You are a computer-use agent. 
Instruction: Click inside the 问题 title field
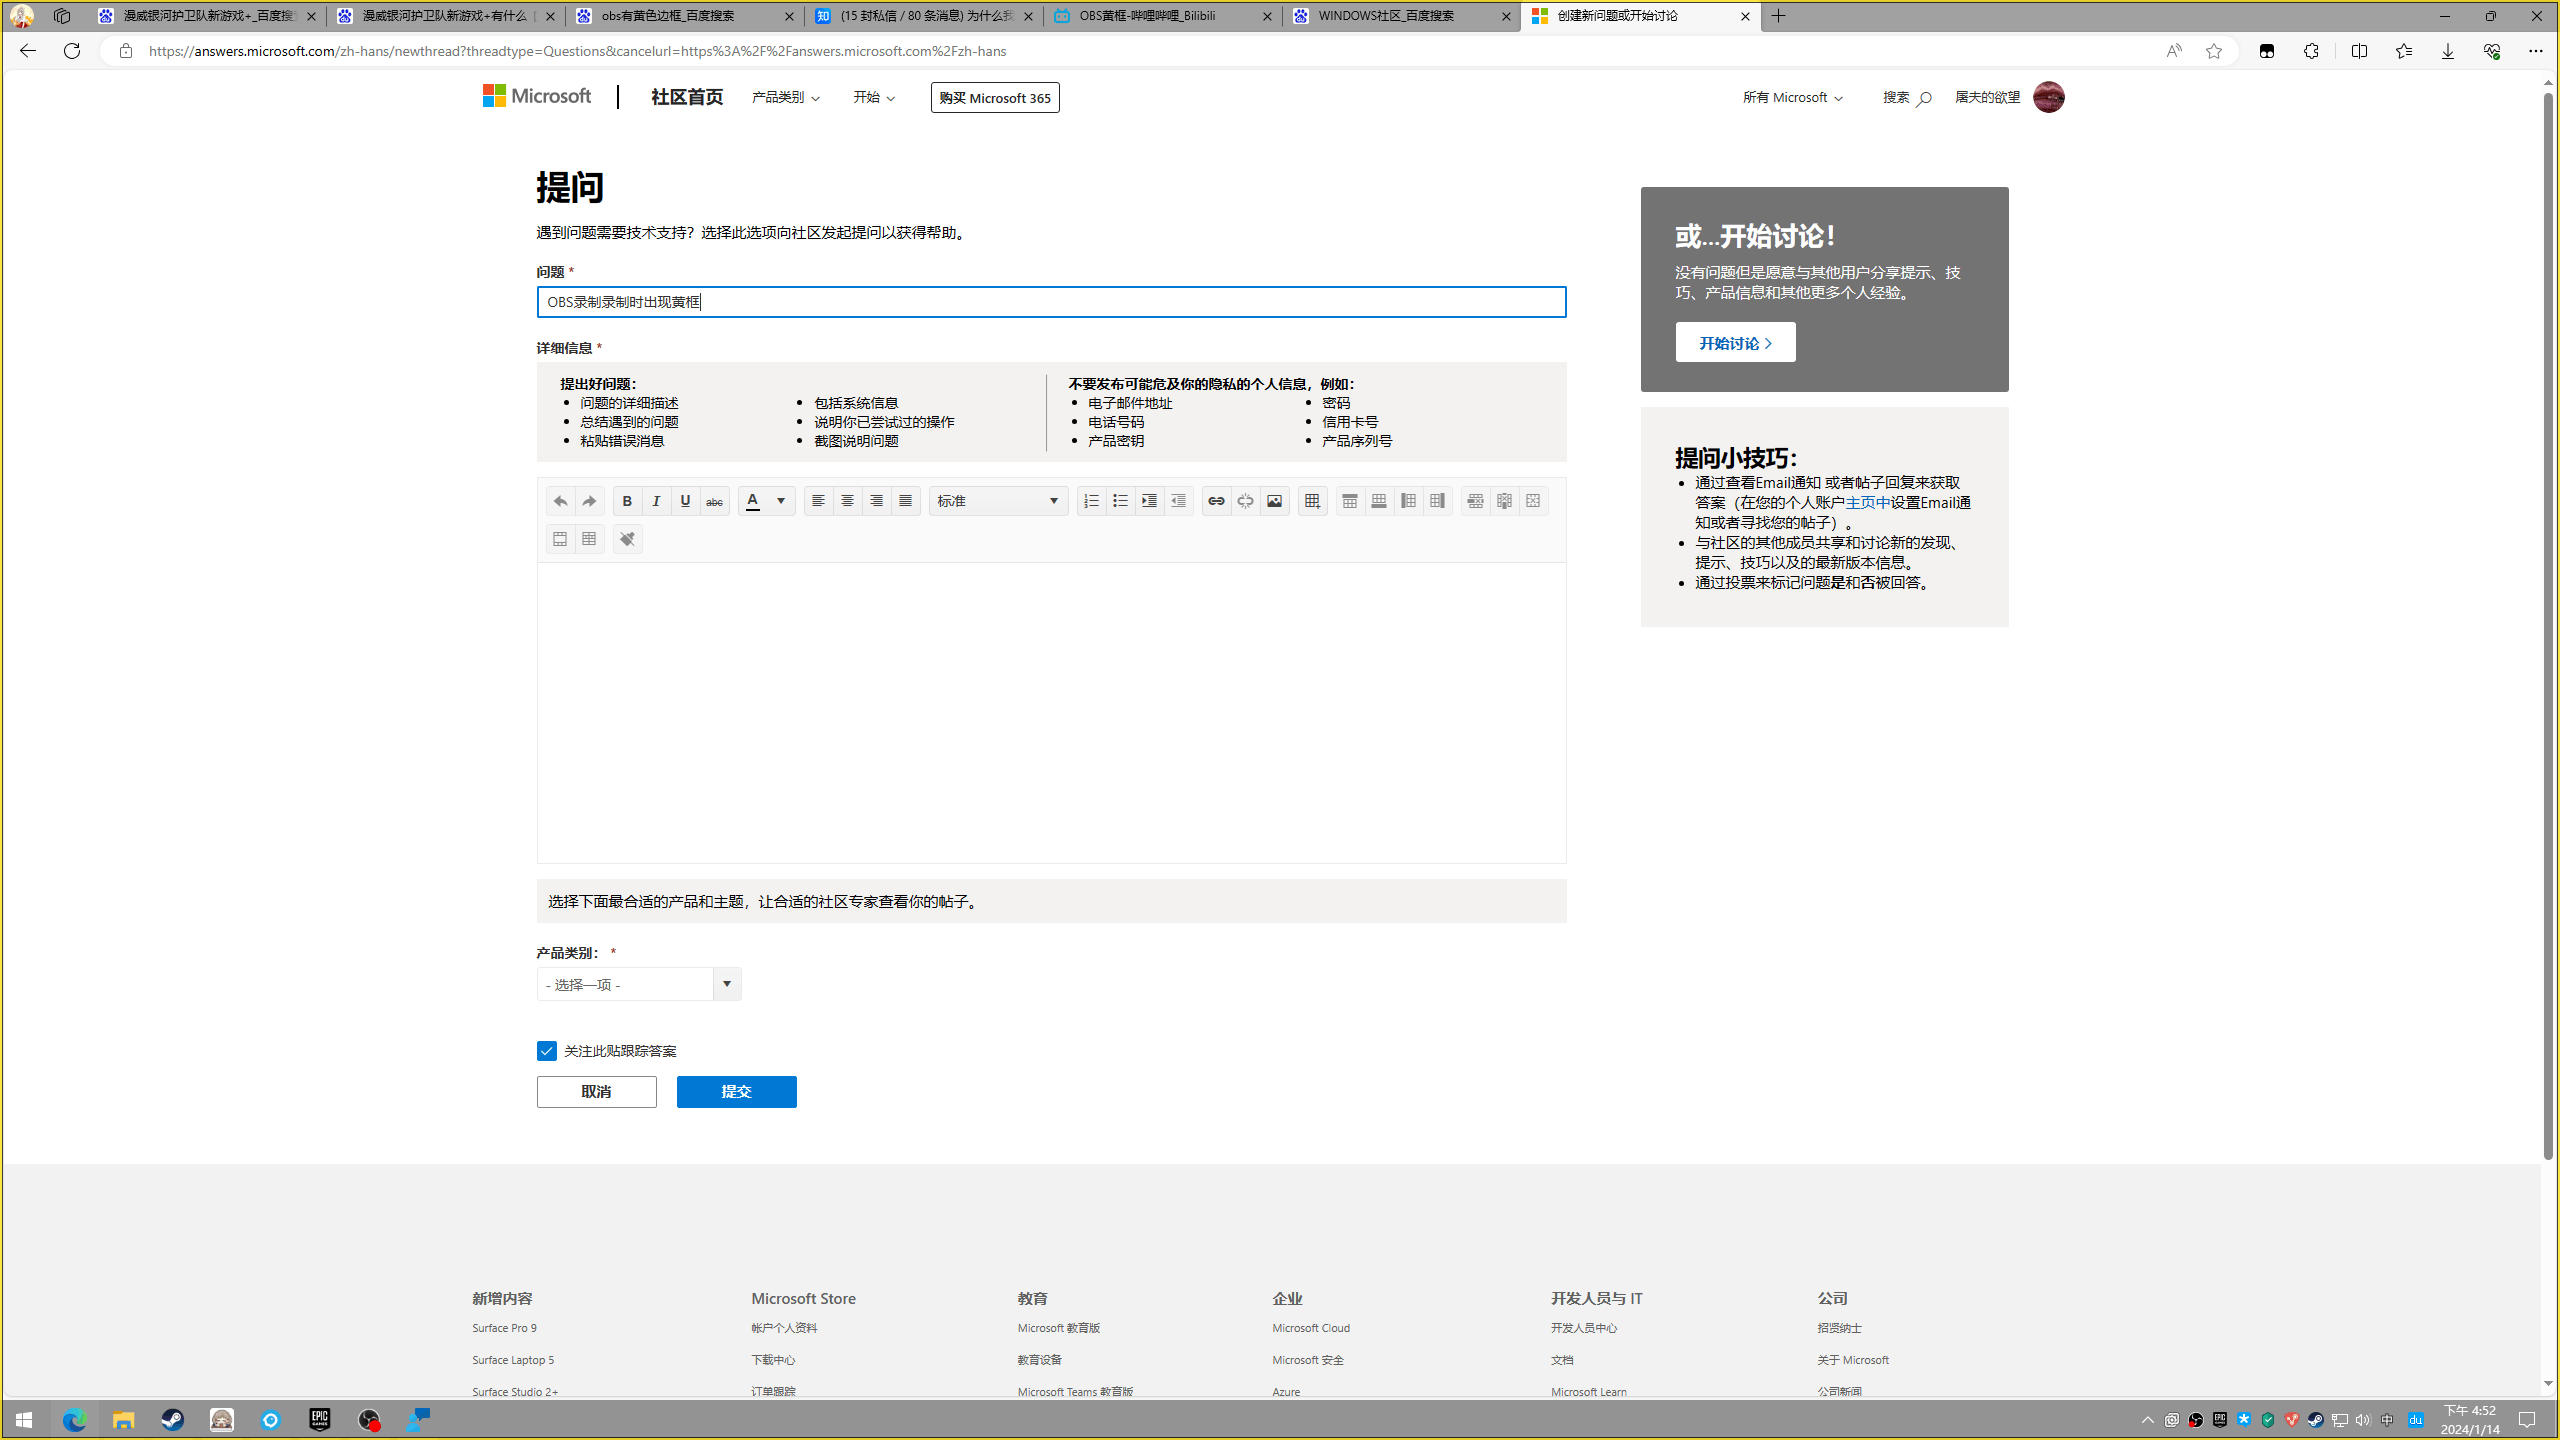[1050, 302]
